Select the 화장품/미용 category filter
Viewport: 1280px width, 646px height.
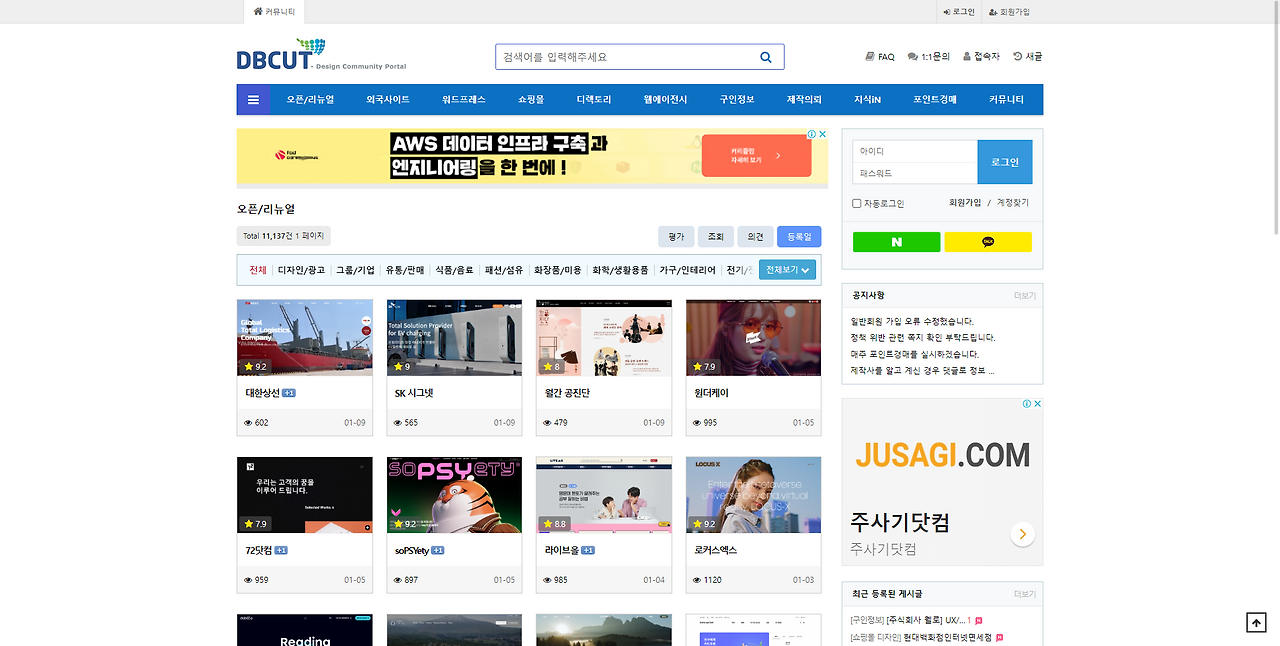pyautogui.click(x=558, y=270)
